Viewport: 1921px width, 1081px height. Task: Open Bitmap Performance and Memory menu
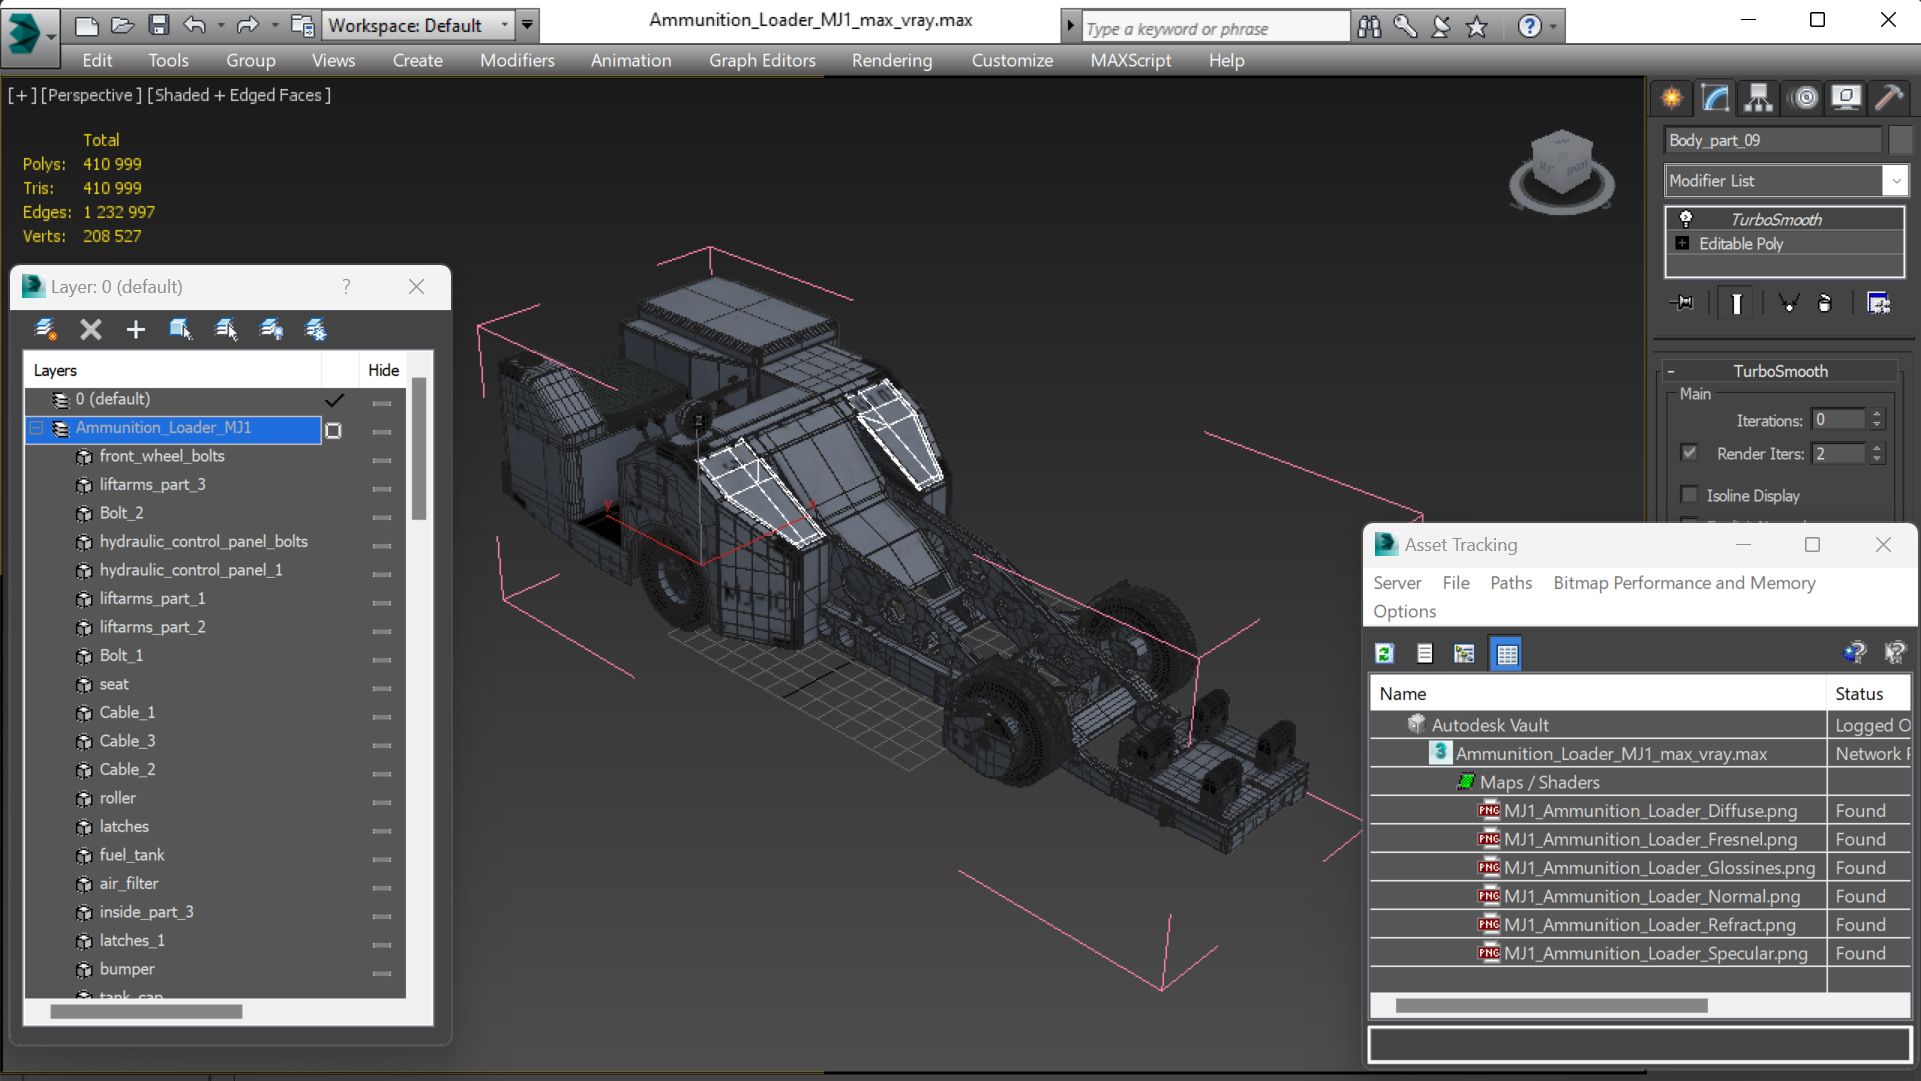point(1684,583)
